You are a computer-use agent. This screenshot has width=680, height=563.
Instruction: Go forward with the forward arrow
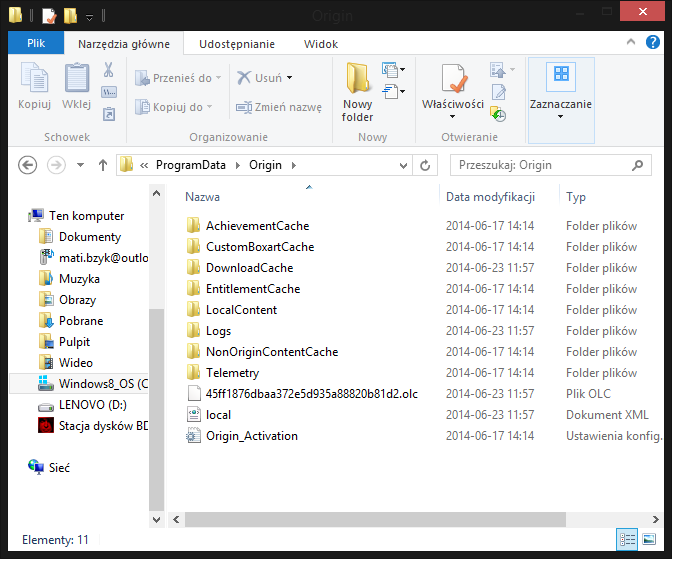56,165
